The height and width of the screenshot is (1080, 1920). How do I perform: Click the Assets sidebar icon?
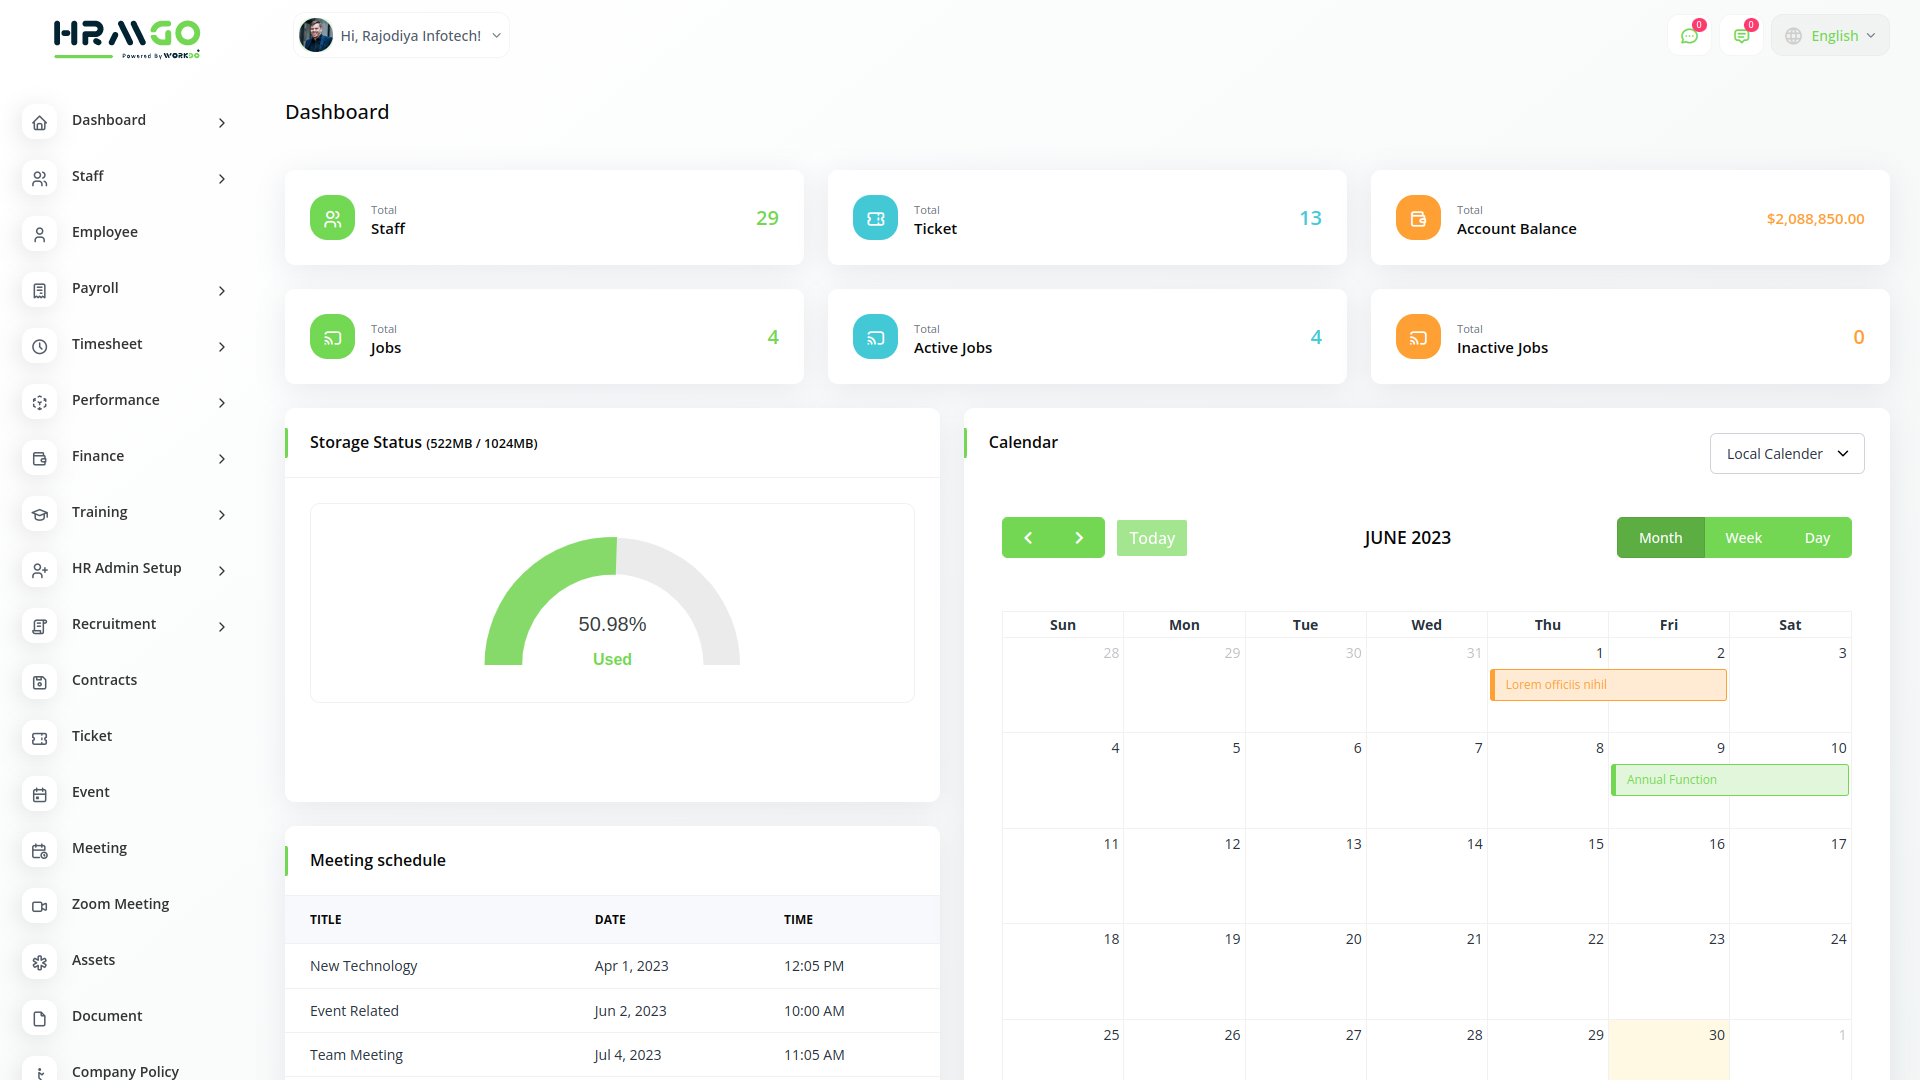pos(40,962)
